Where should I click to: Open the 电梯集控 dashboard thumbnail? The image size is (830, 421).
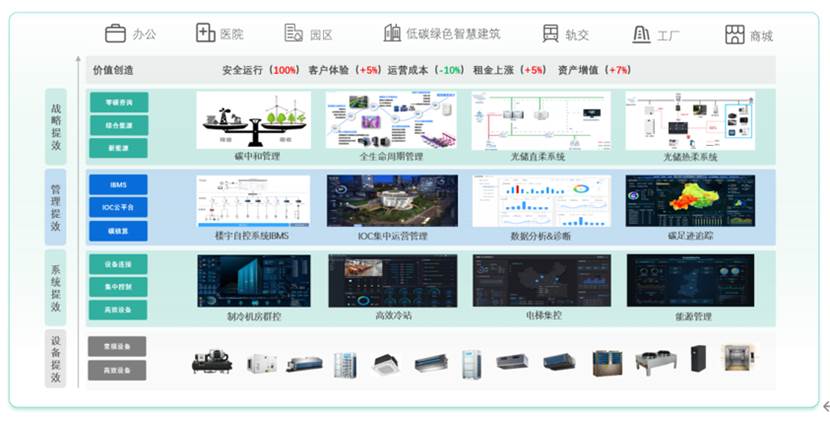click(x=542, y=280)
